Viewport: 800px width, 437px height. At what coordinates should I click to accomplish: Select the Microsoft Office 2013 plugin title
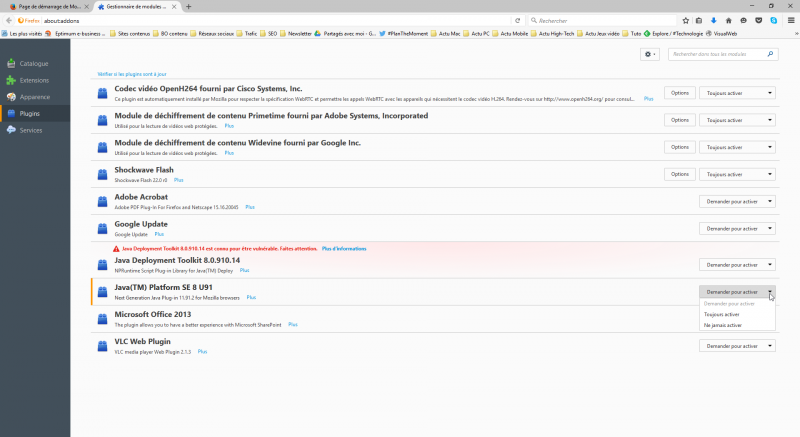153,315
